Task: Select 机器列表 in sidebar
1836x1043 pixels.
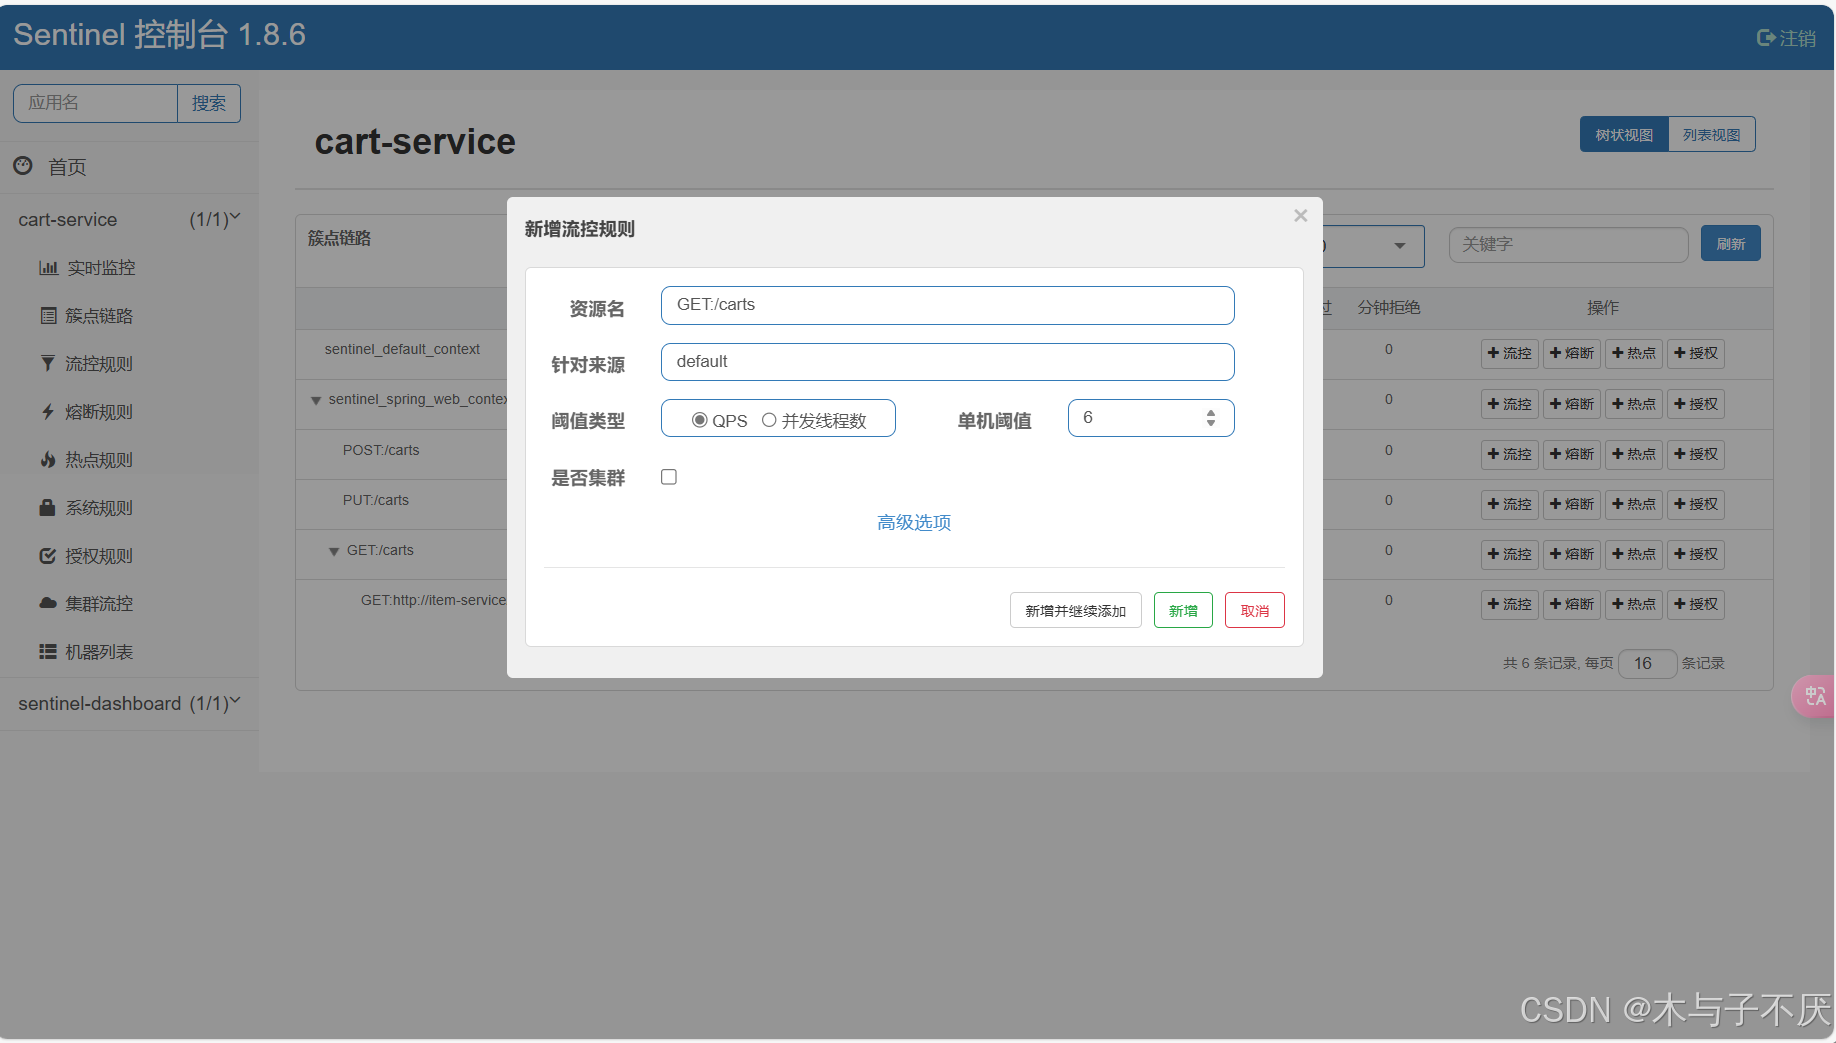Action: click(98, 651)
